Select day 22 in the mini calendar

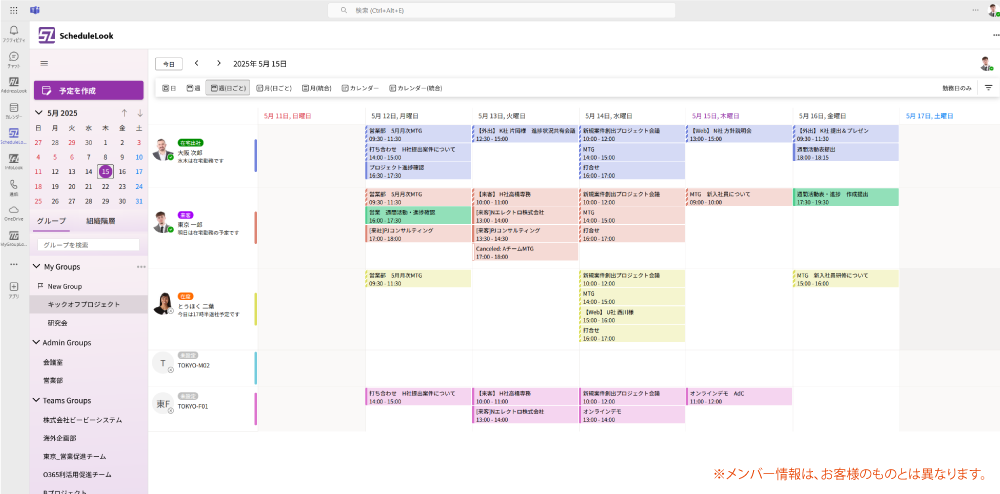coord(105,186)
